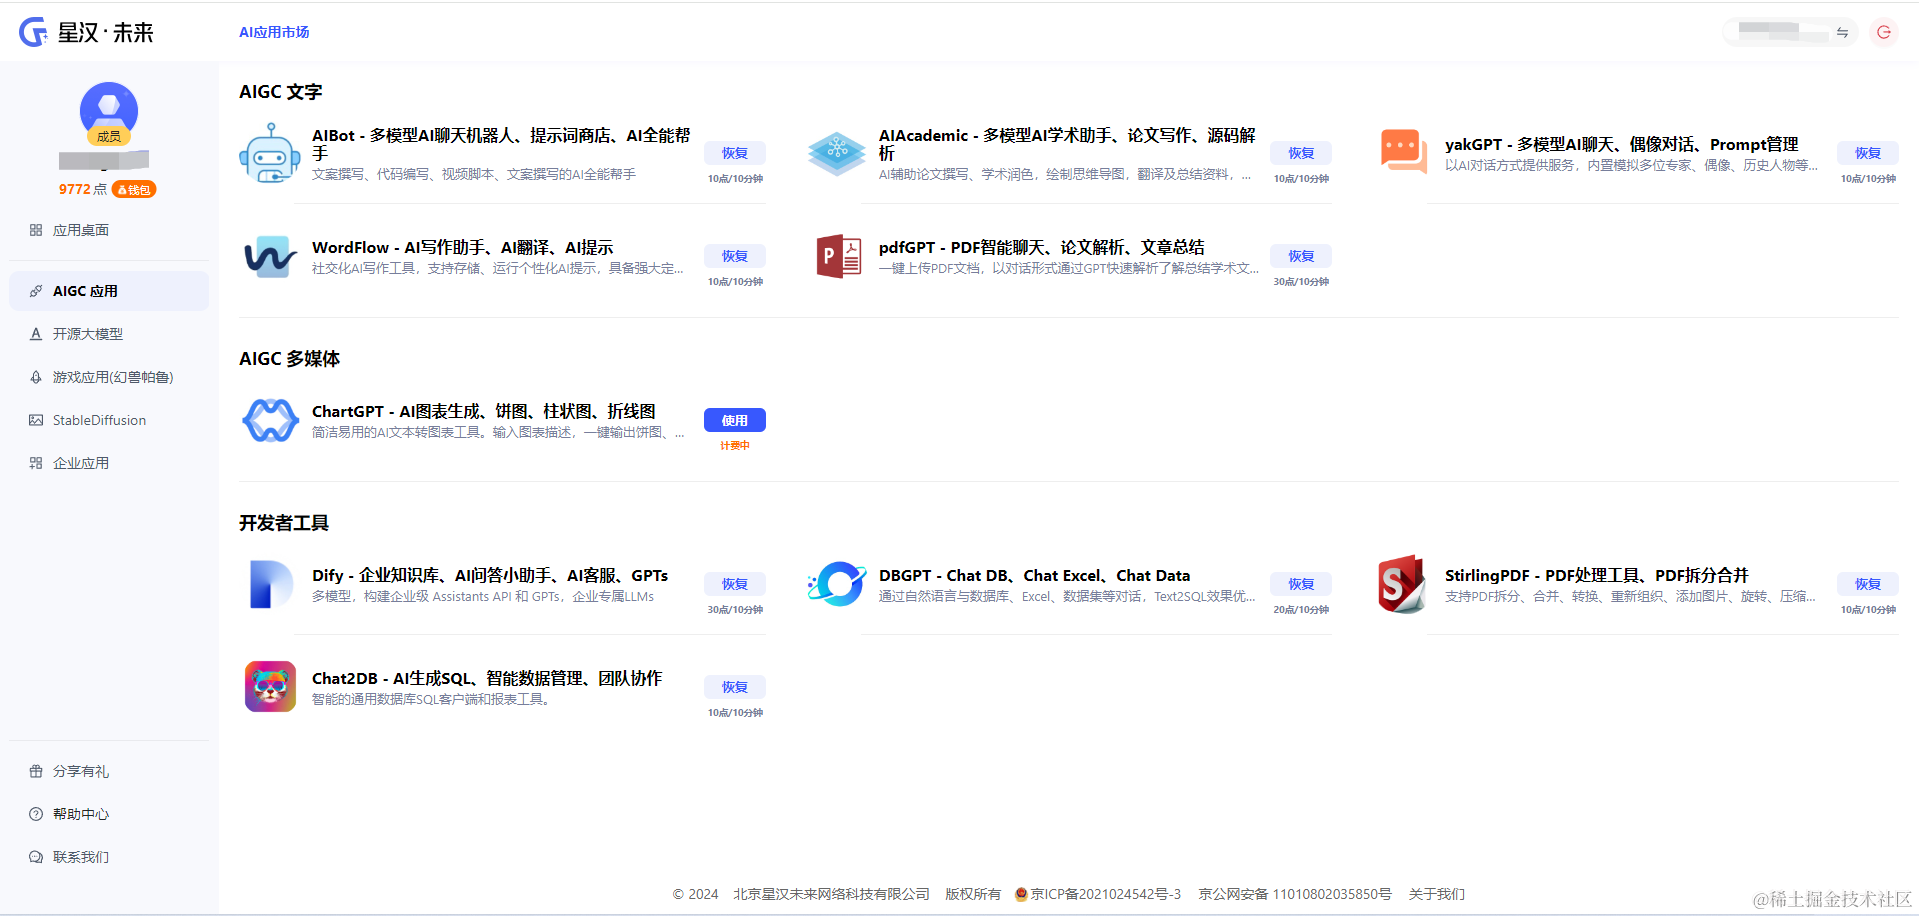This screenshot has width=1919, height=916.
Task: Click the StableDiffusion image icon
Action: (36, 420)
